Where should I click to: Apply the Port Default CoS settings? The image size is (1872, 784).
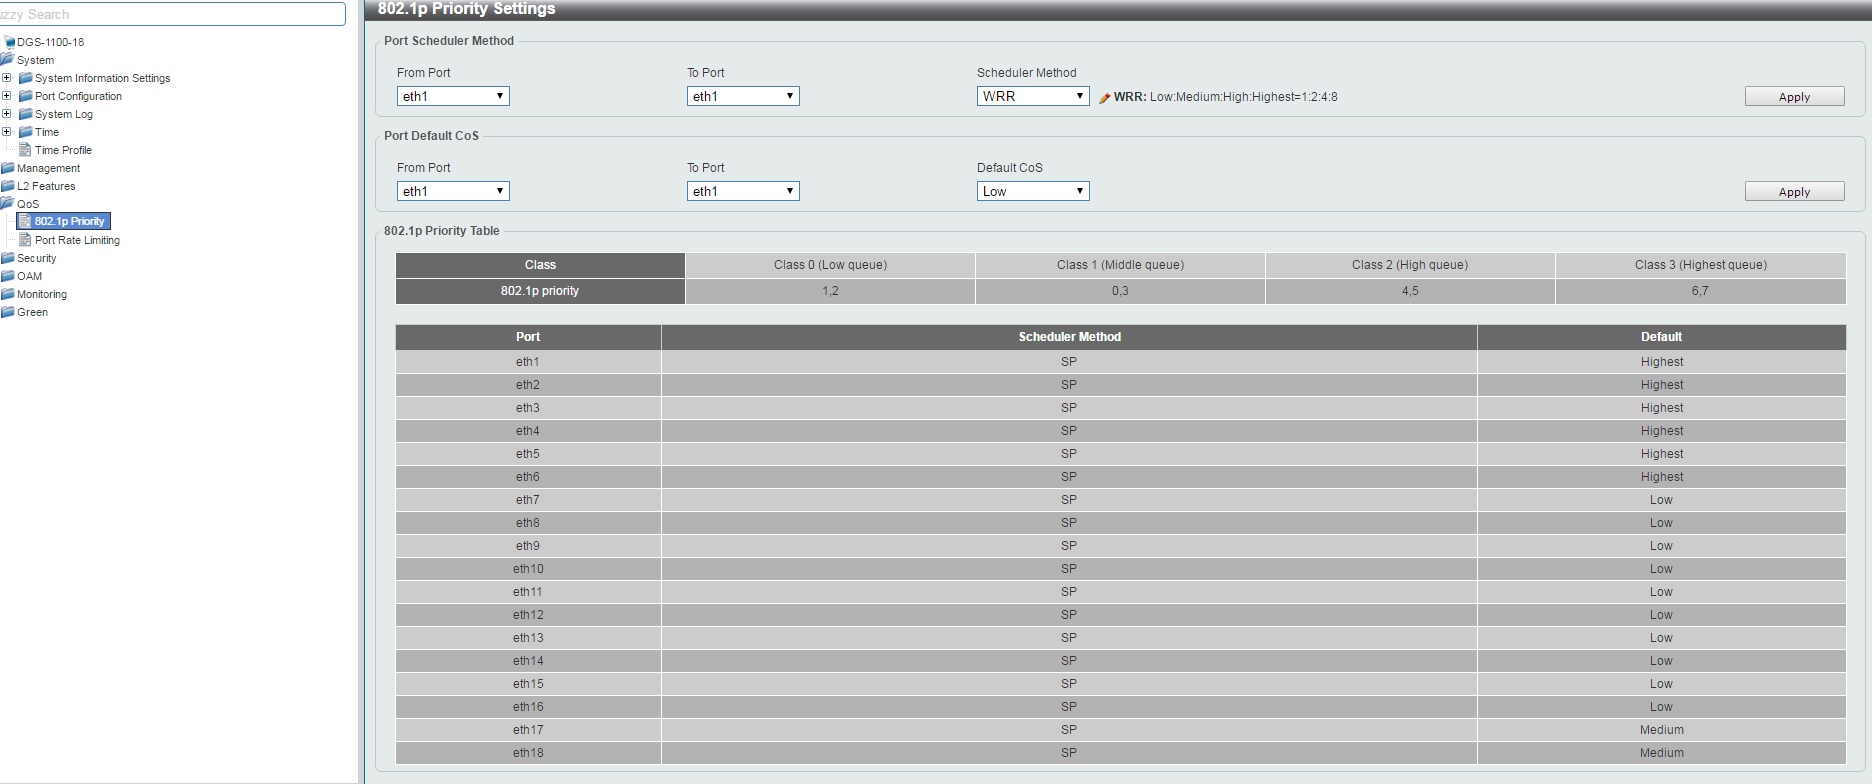click(x=1794, y=192)
